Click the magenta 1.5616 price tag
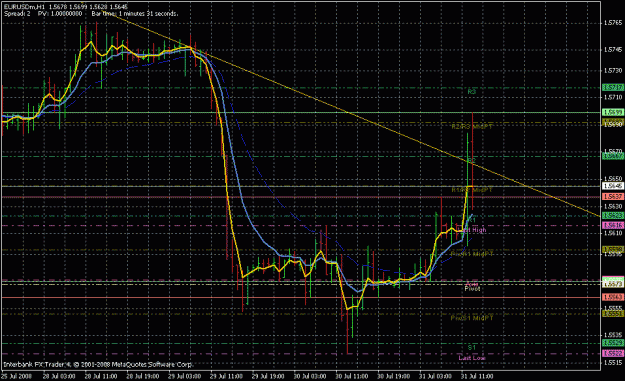This screenshot has height=381, width=625. click(x=613, y=226)
